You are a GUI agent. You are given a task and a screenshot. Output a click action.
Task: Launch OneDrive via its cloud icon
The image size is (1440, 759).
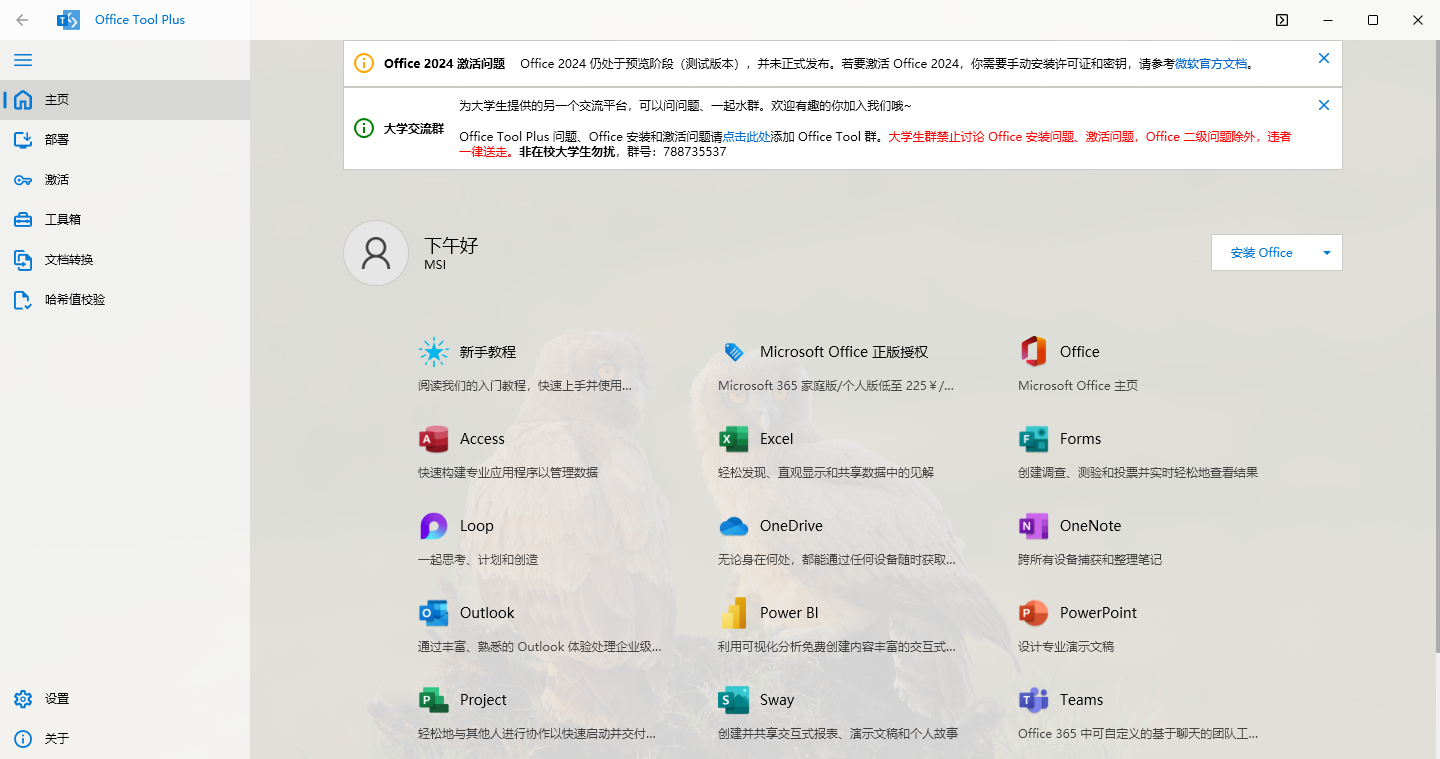[733, 525]
